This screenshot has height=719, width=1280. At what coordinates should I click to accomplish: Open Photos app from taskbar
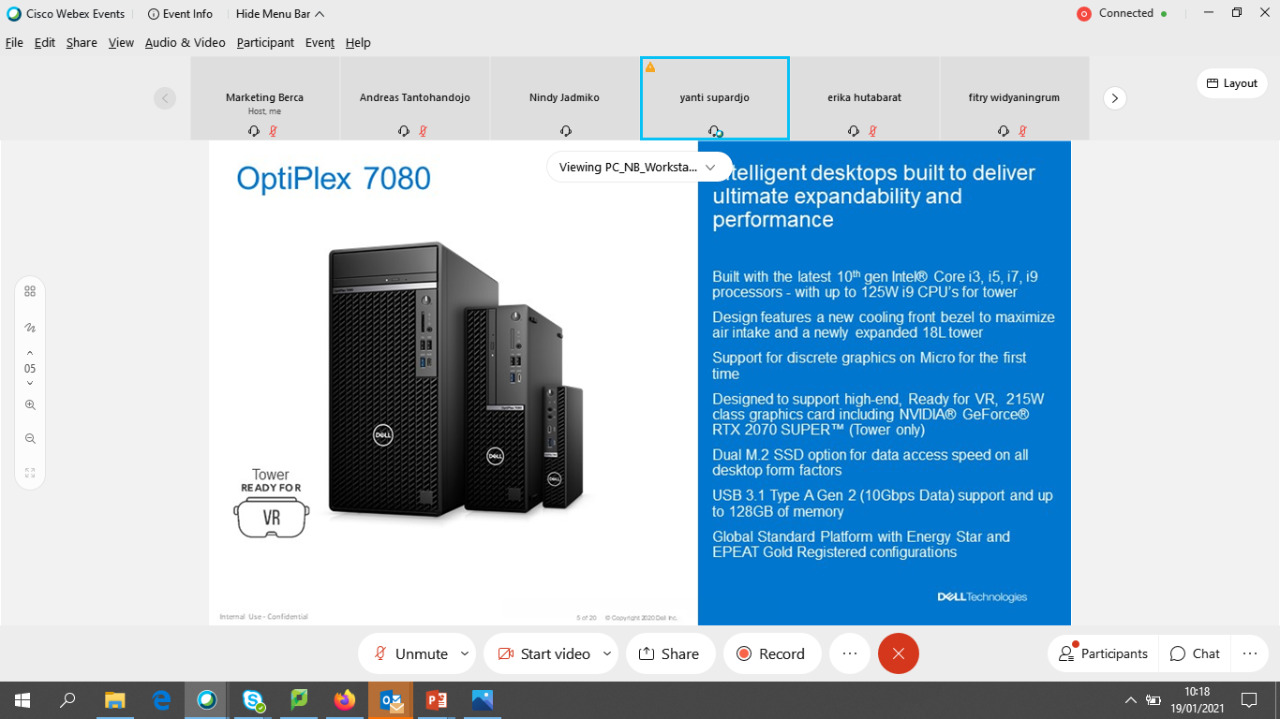click(x=483, y=700)
